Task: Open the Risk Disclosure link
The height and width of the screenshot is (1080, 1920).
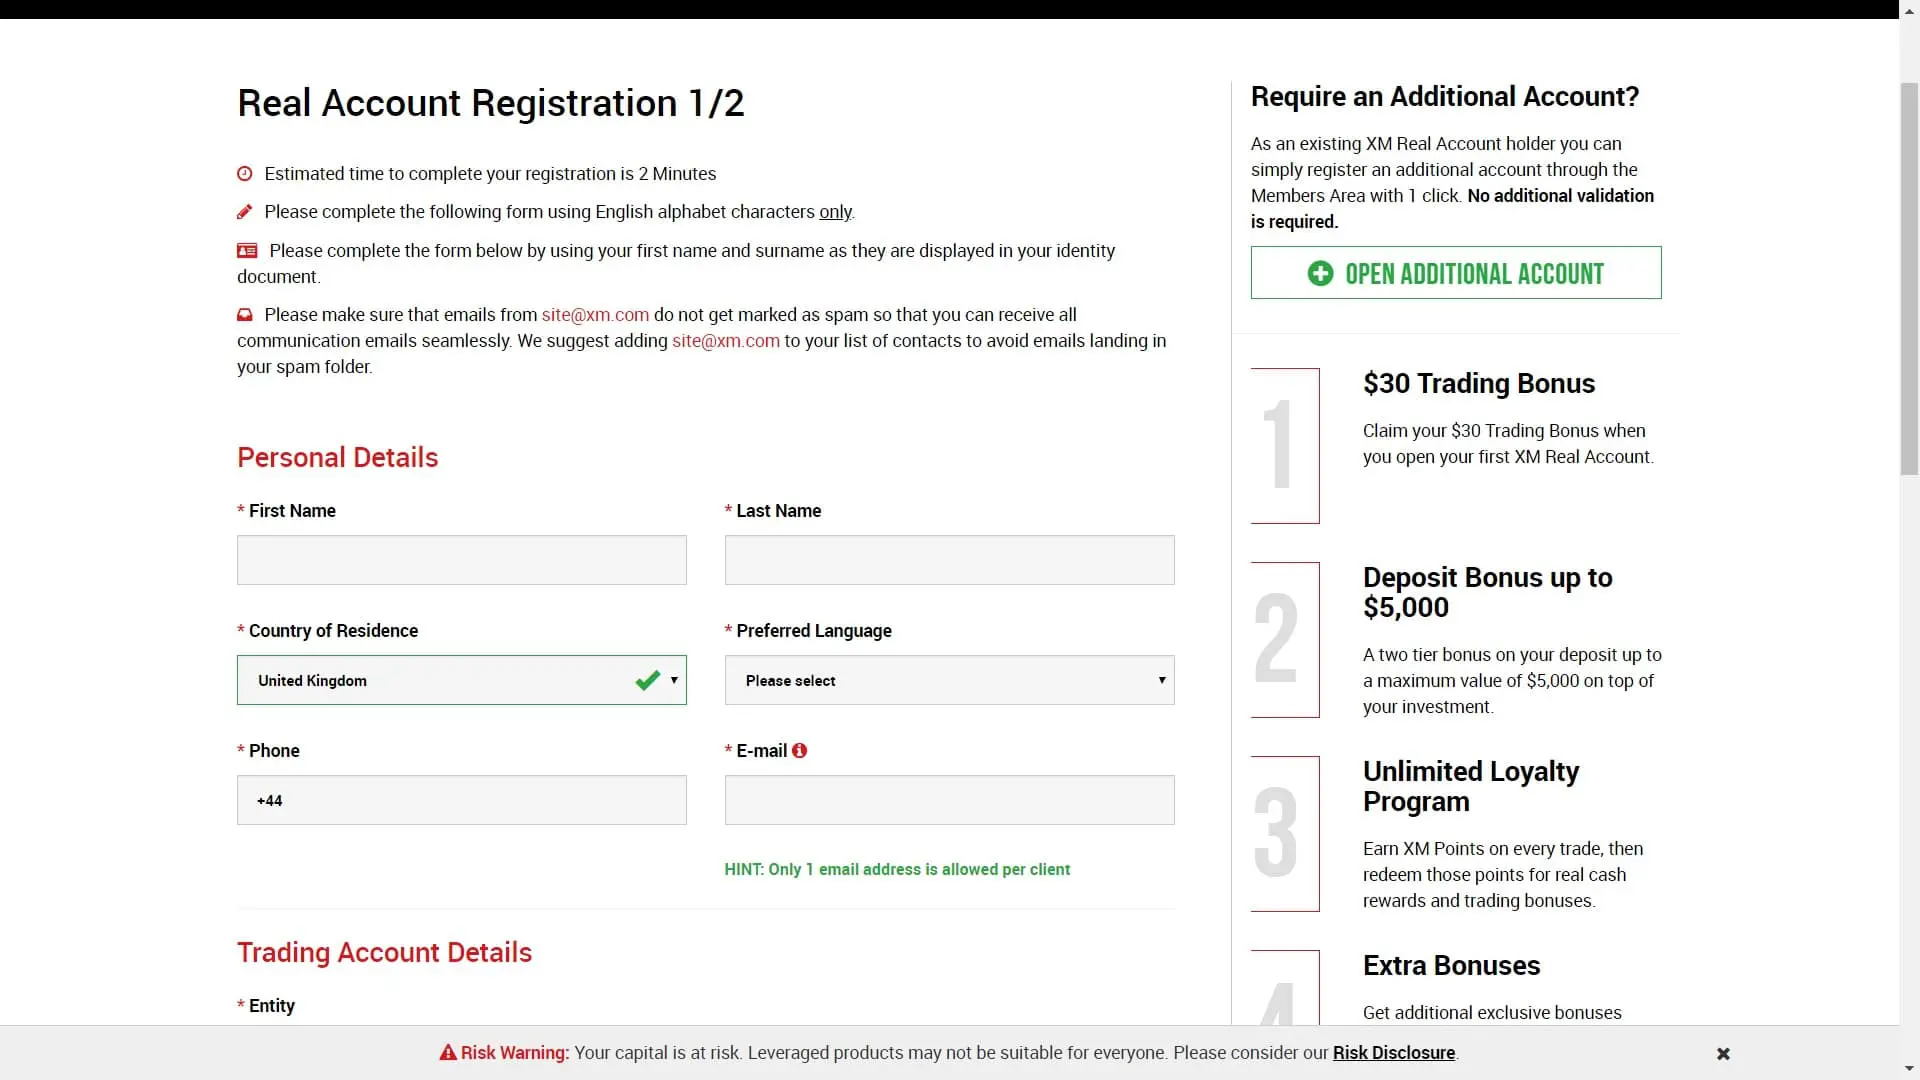Action: (1394, 1052)
